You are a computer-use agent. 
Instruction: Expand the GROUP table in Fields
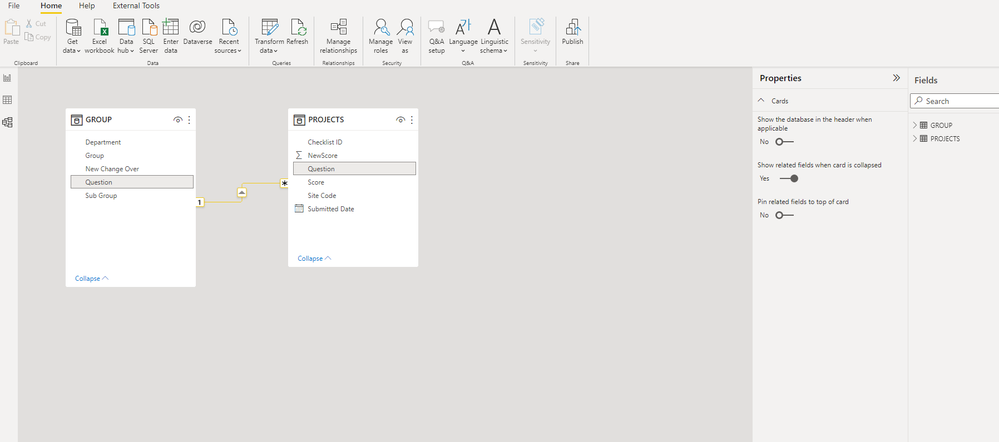pos(916,125)
